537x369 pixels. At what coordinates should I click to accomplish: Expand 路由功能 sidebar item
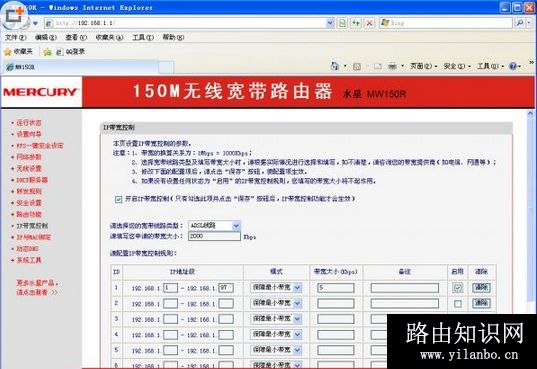tap(29, 214)
